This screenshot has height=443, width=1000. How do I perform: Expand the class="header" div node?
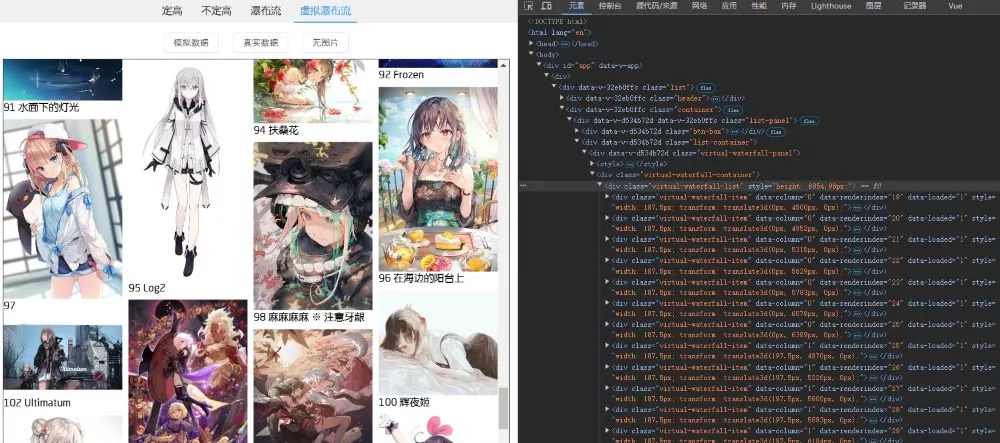coord(562,98)
